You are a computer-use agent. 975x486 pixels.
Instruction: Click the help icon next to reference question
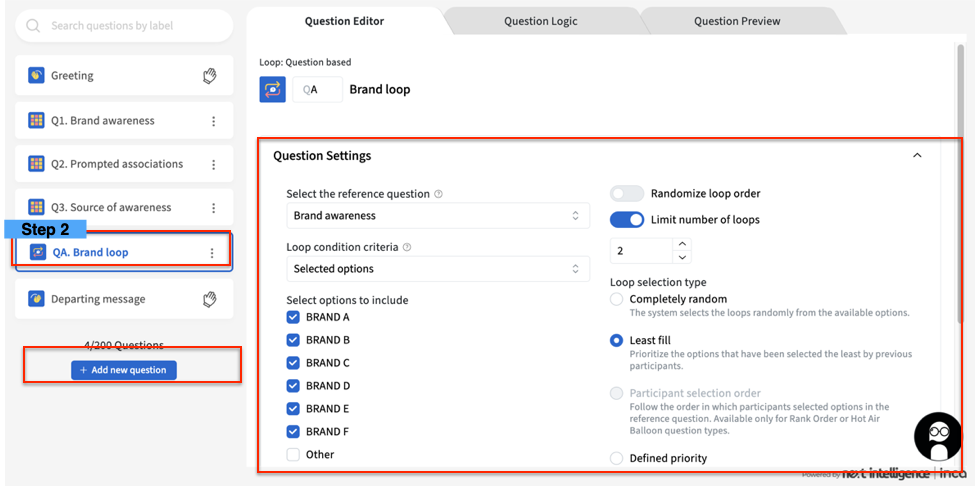pyautogui.click(x=439, y=194)
